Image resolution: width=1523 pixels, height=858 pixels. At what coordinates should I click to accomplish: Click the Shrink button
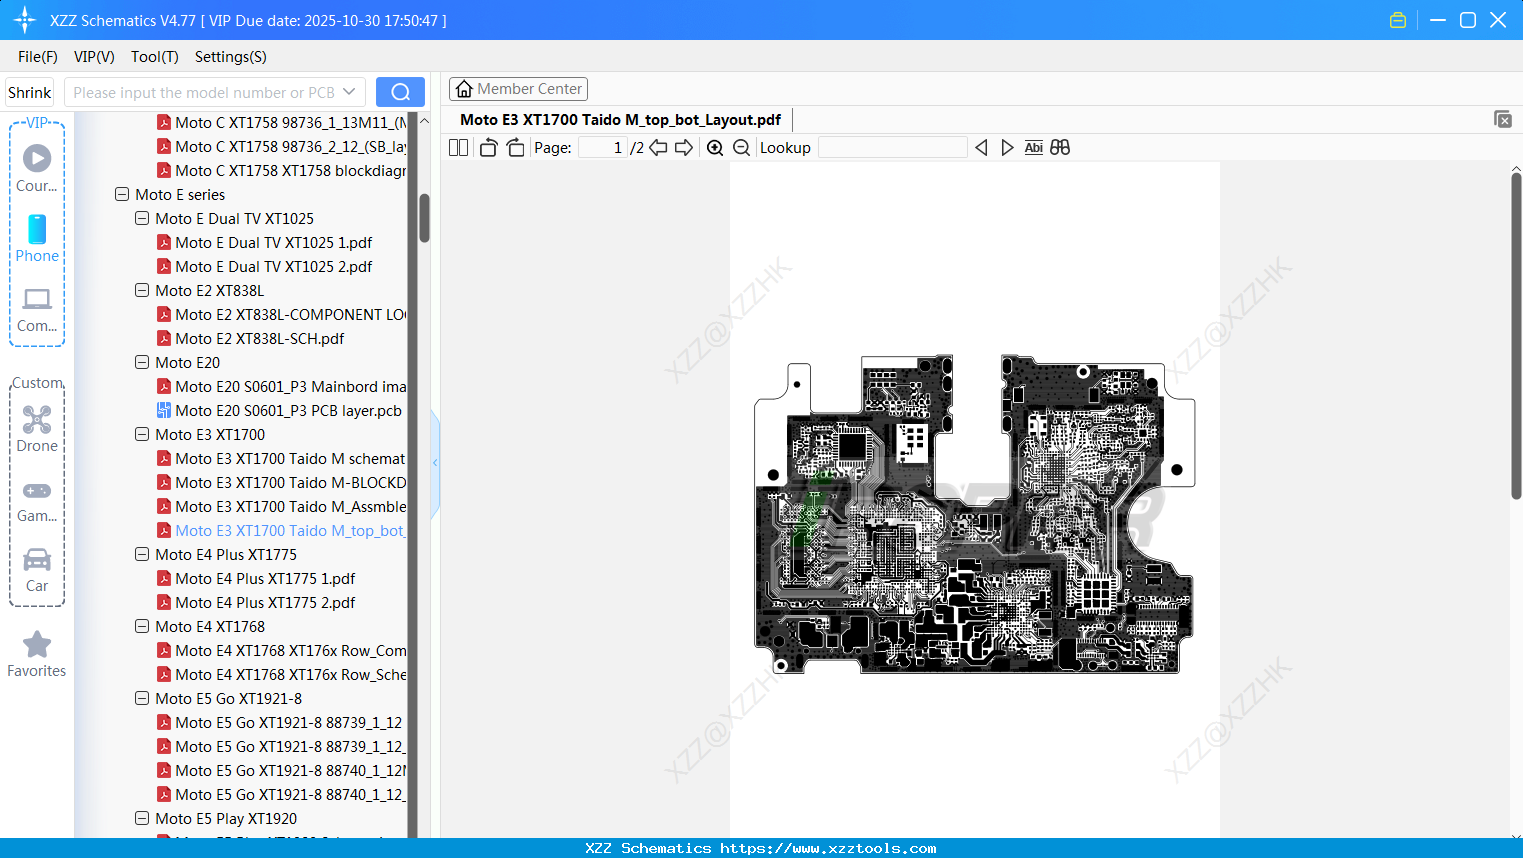[29, 91]
